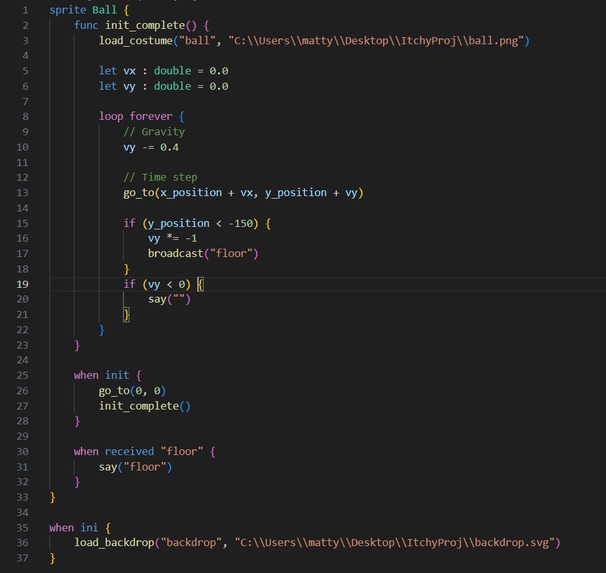Click 'init_complete' in the func declaration
Image resolution: width=606 pixels, height=573 pixels.
click(145, 26)
